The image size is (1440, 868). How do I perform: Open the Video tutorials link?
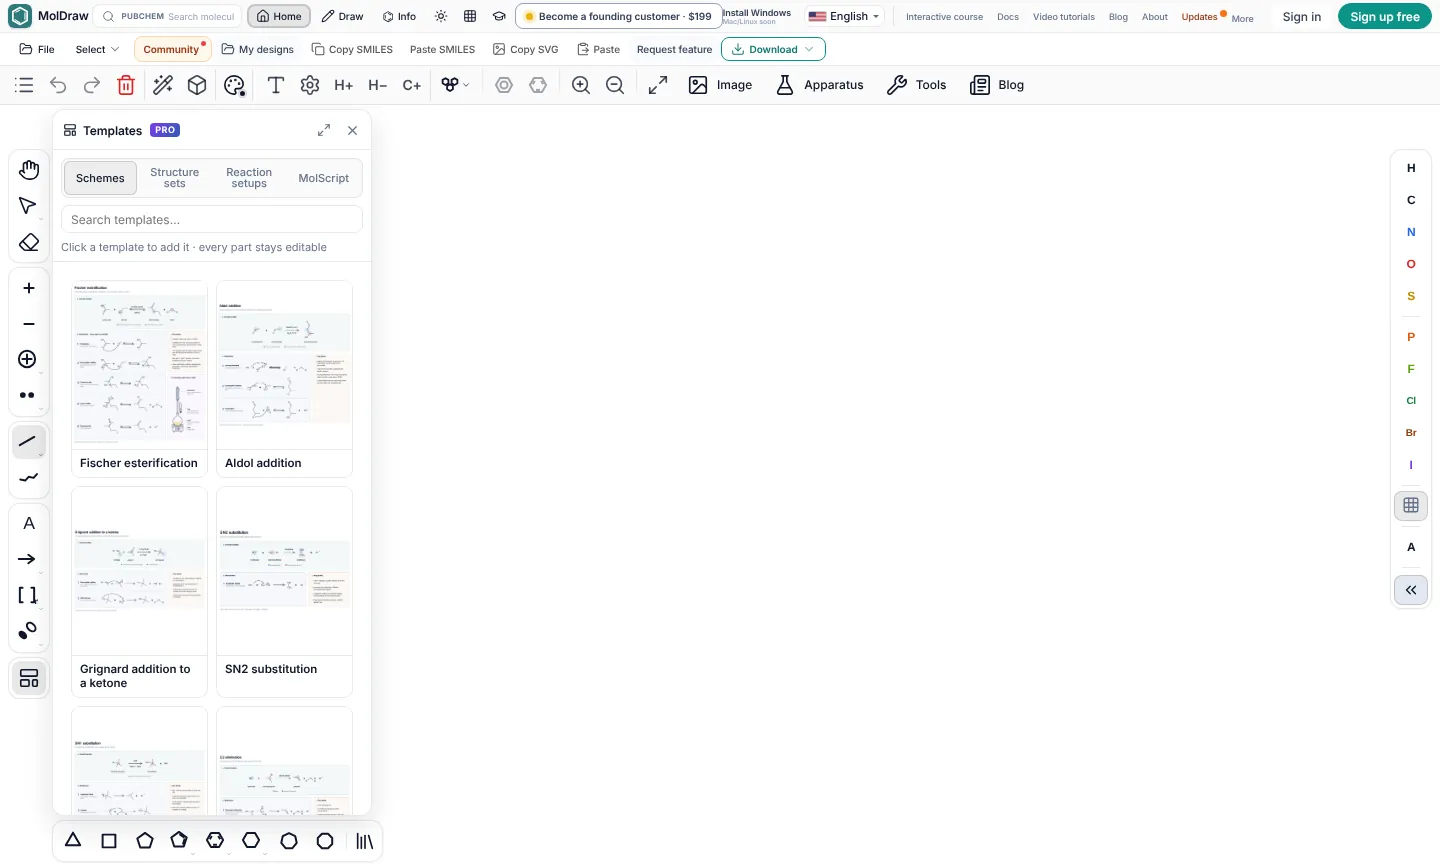pos(1064,17)
